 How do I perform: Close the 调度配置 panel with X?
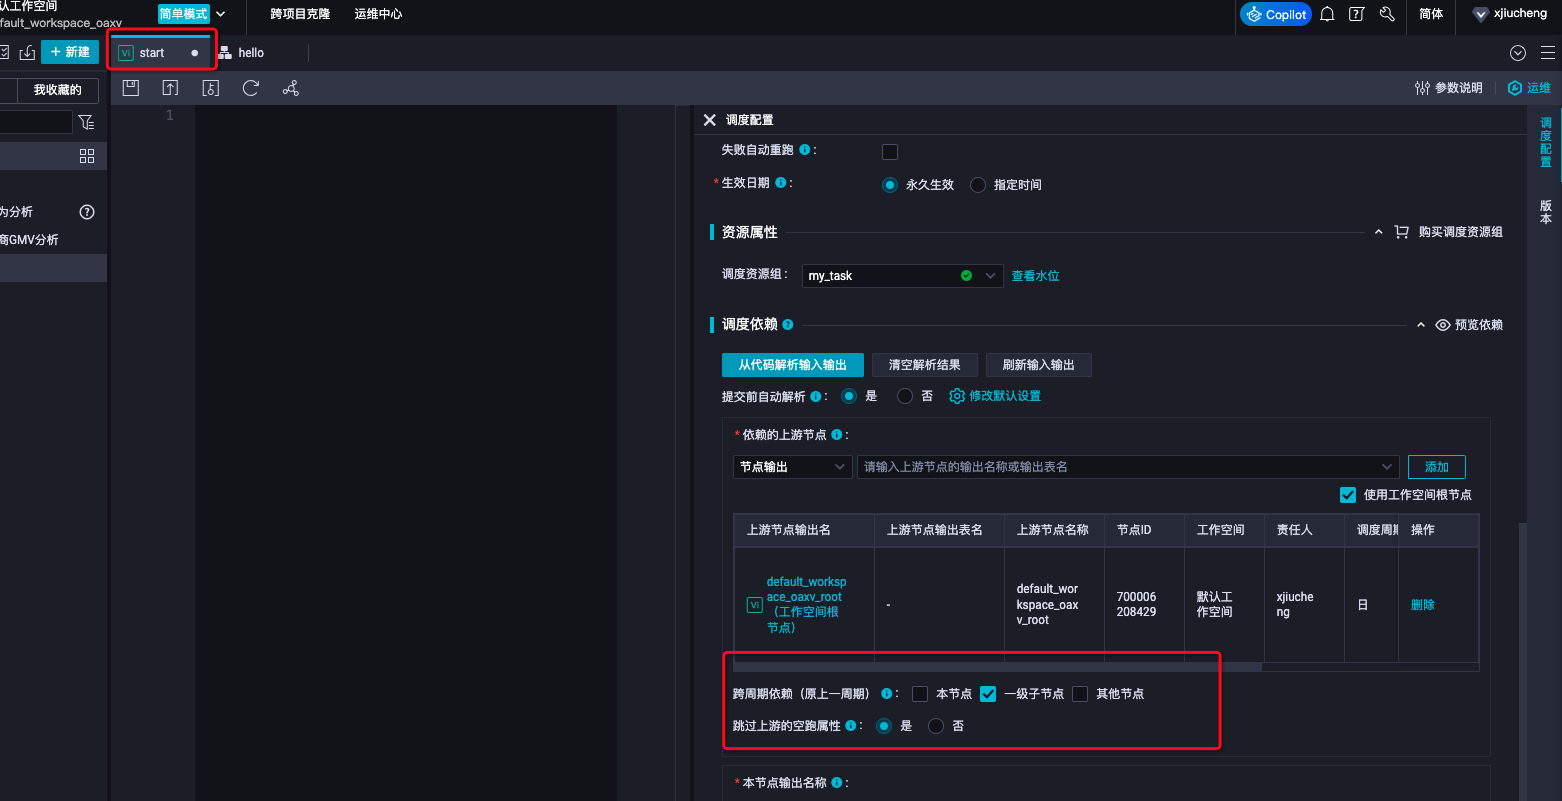pyautogui.click(x=710, y=120)
